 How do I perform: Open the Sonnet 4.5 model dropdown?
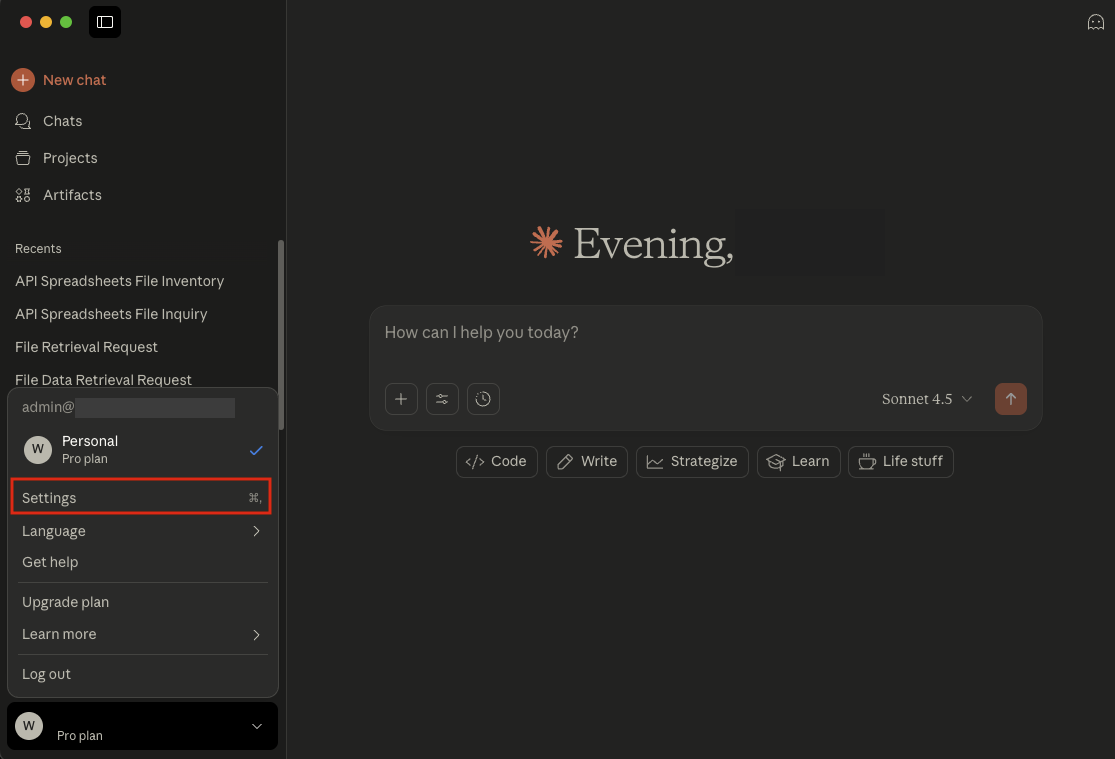tap(925, 399)
